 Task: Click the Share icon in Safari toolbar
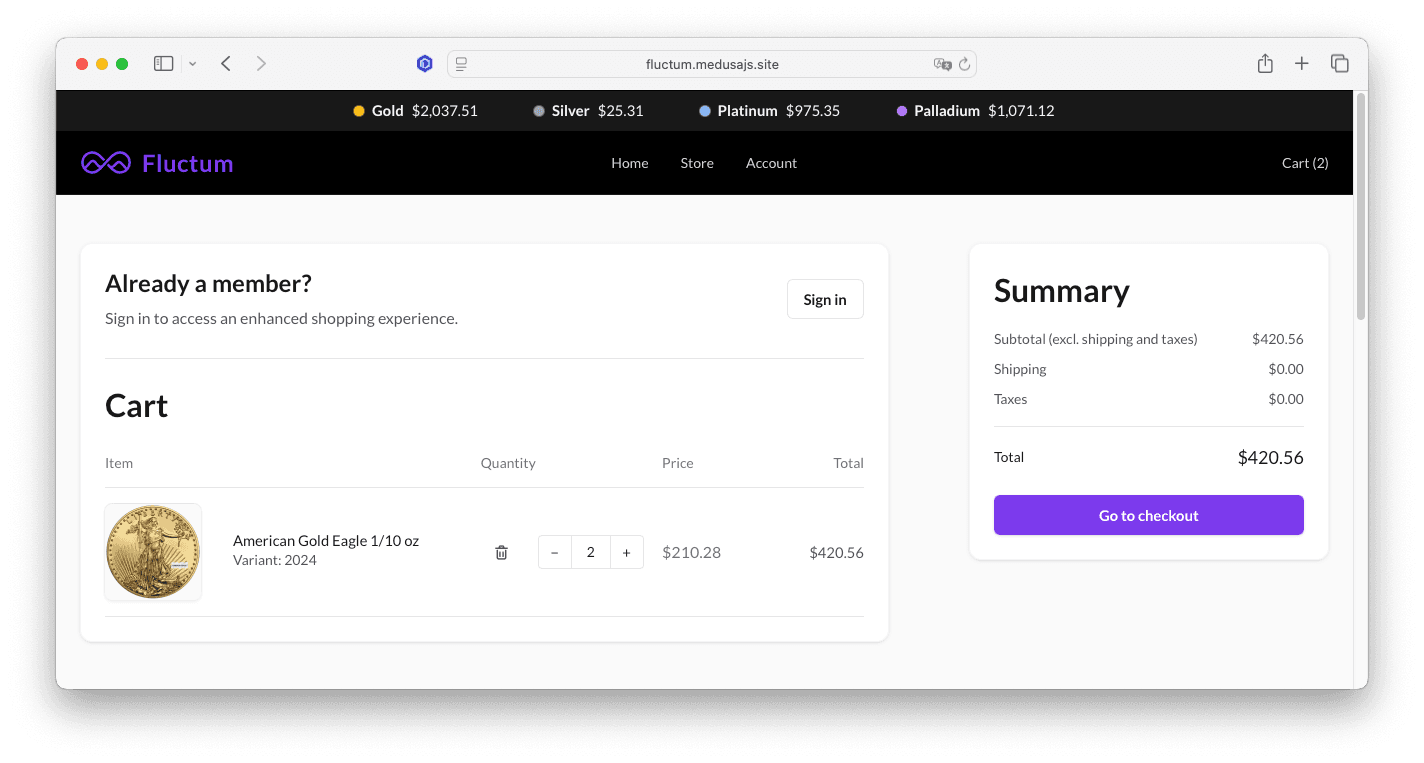tap(1265, 63)
